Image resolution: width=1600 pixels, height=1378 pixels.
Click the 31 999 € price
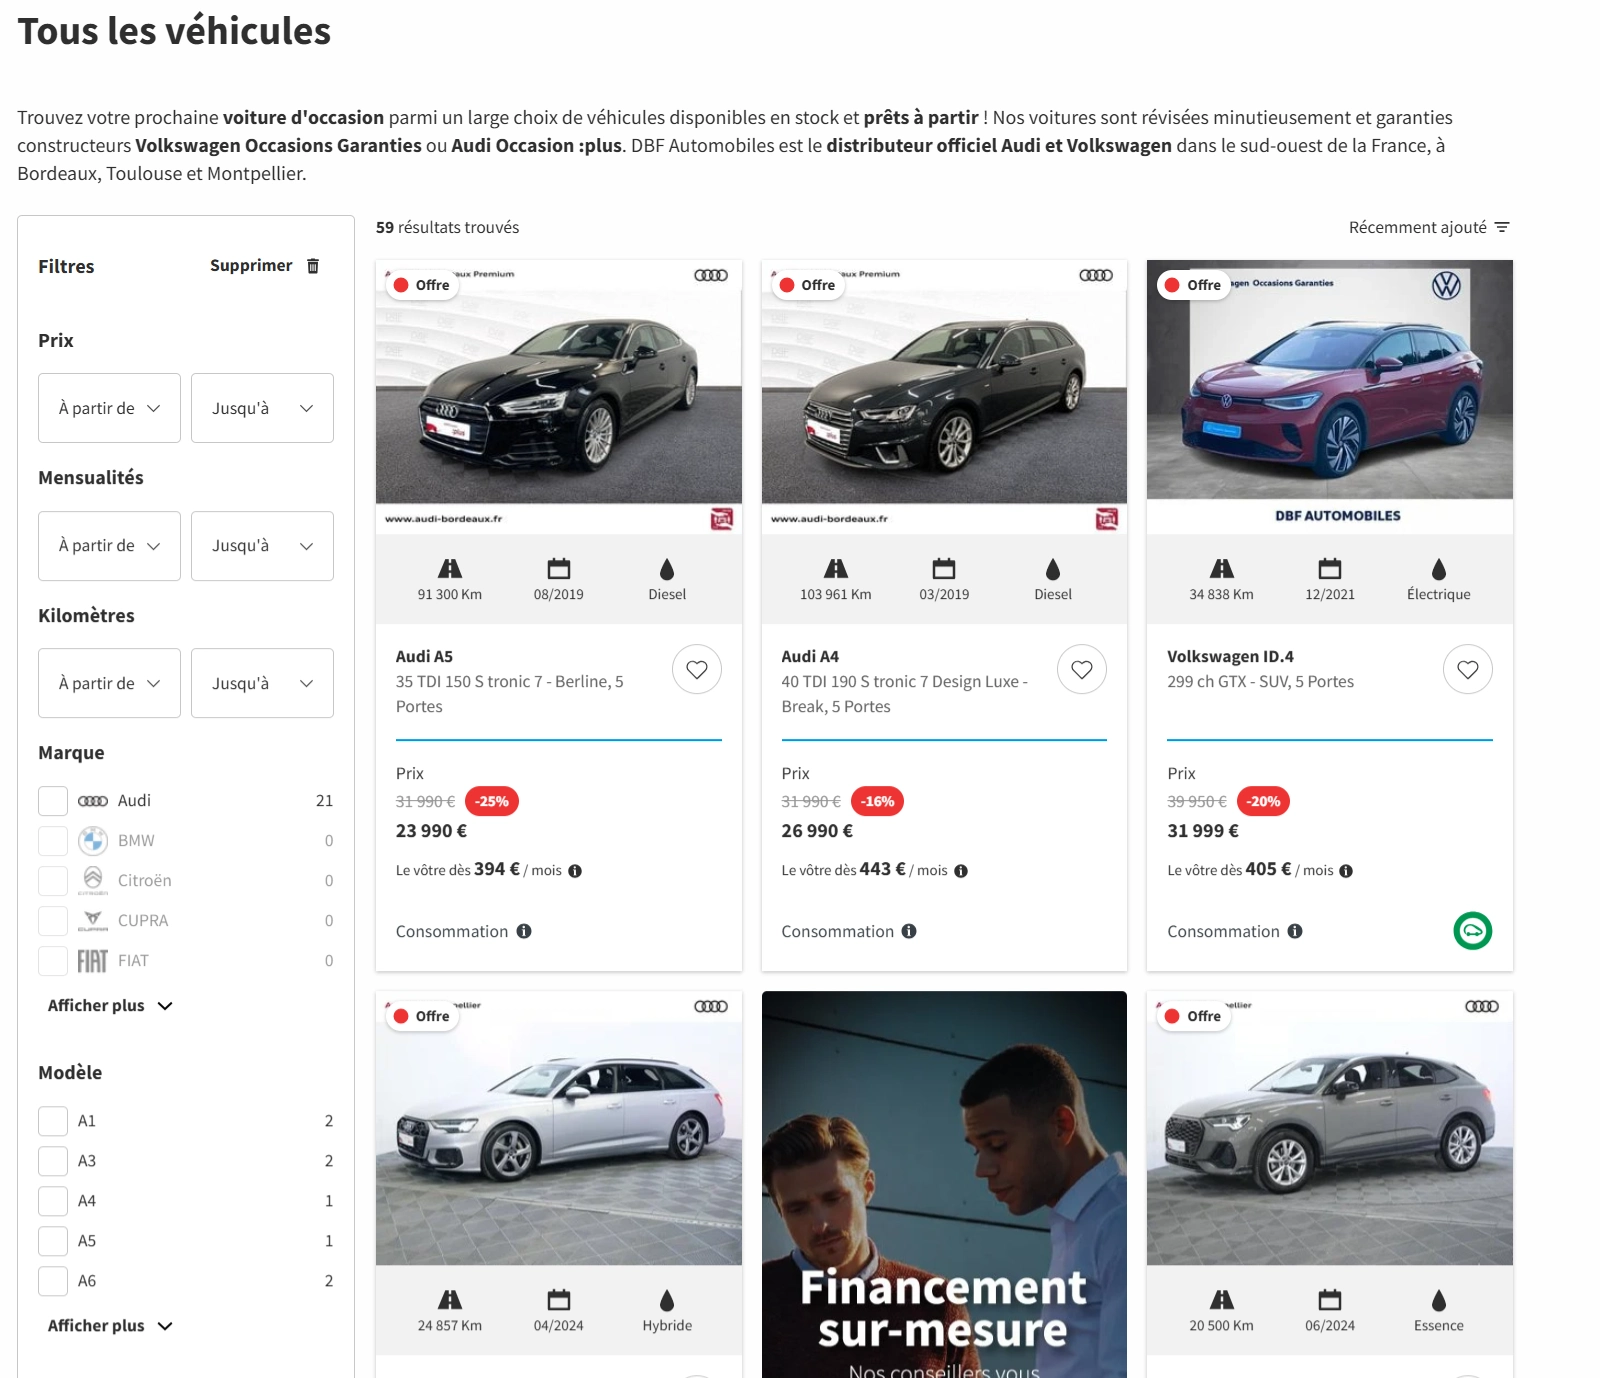(x=1203, y=831)
